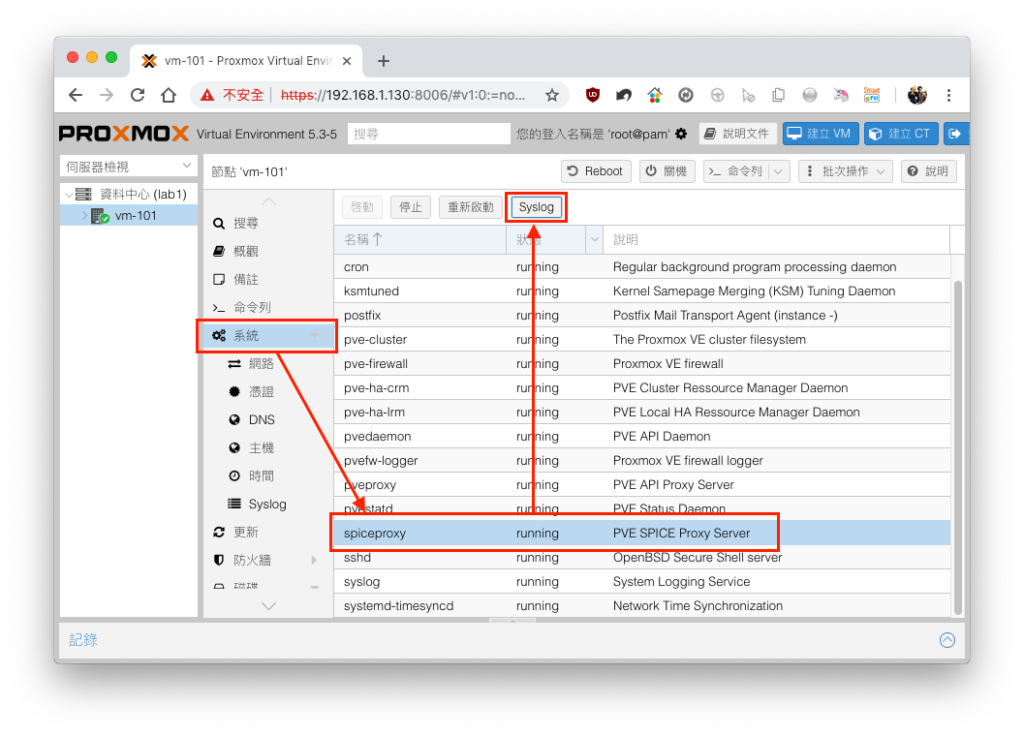Select the ksmtuned service row
The width and height of the screenshot is (1024, 735).
coord(643,291)
